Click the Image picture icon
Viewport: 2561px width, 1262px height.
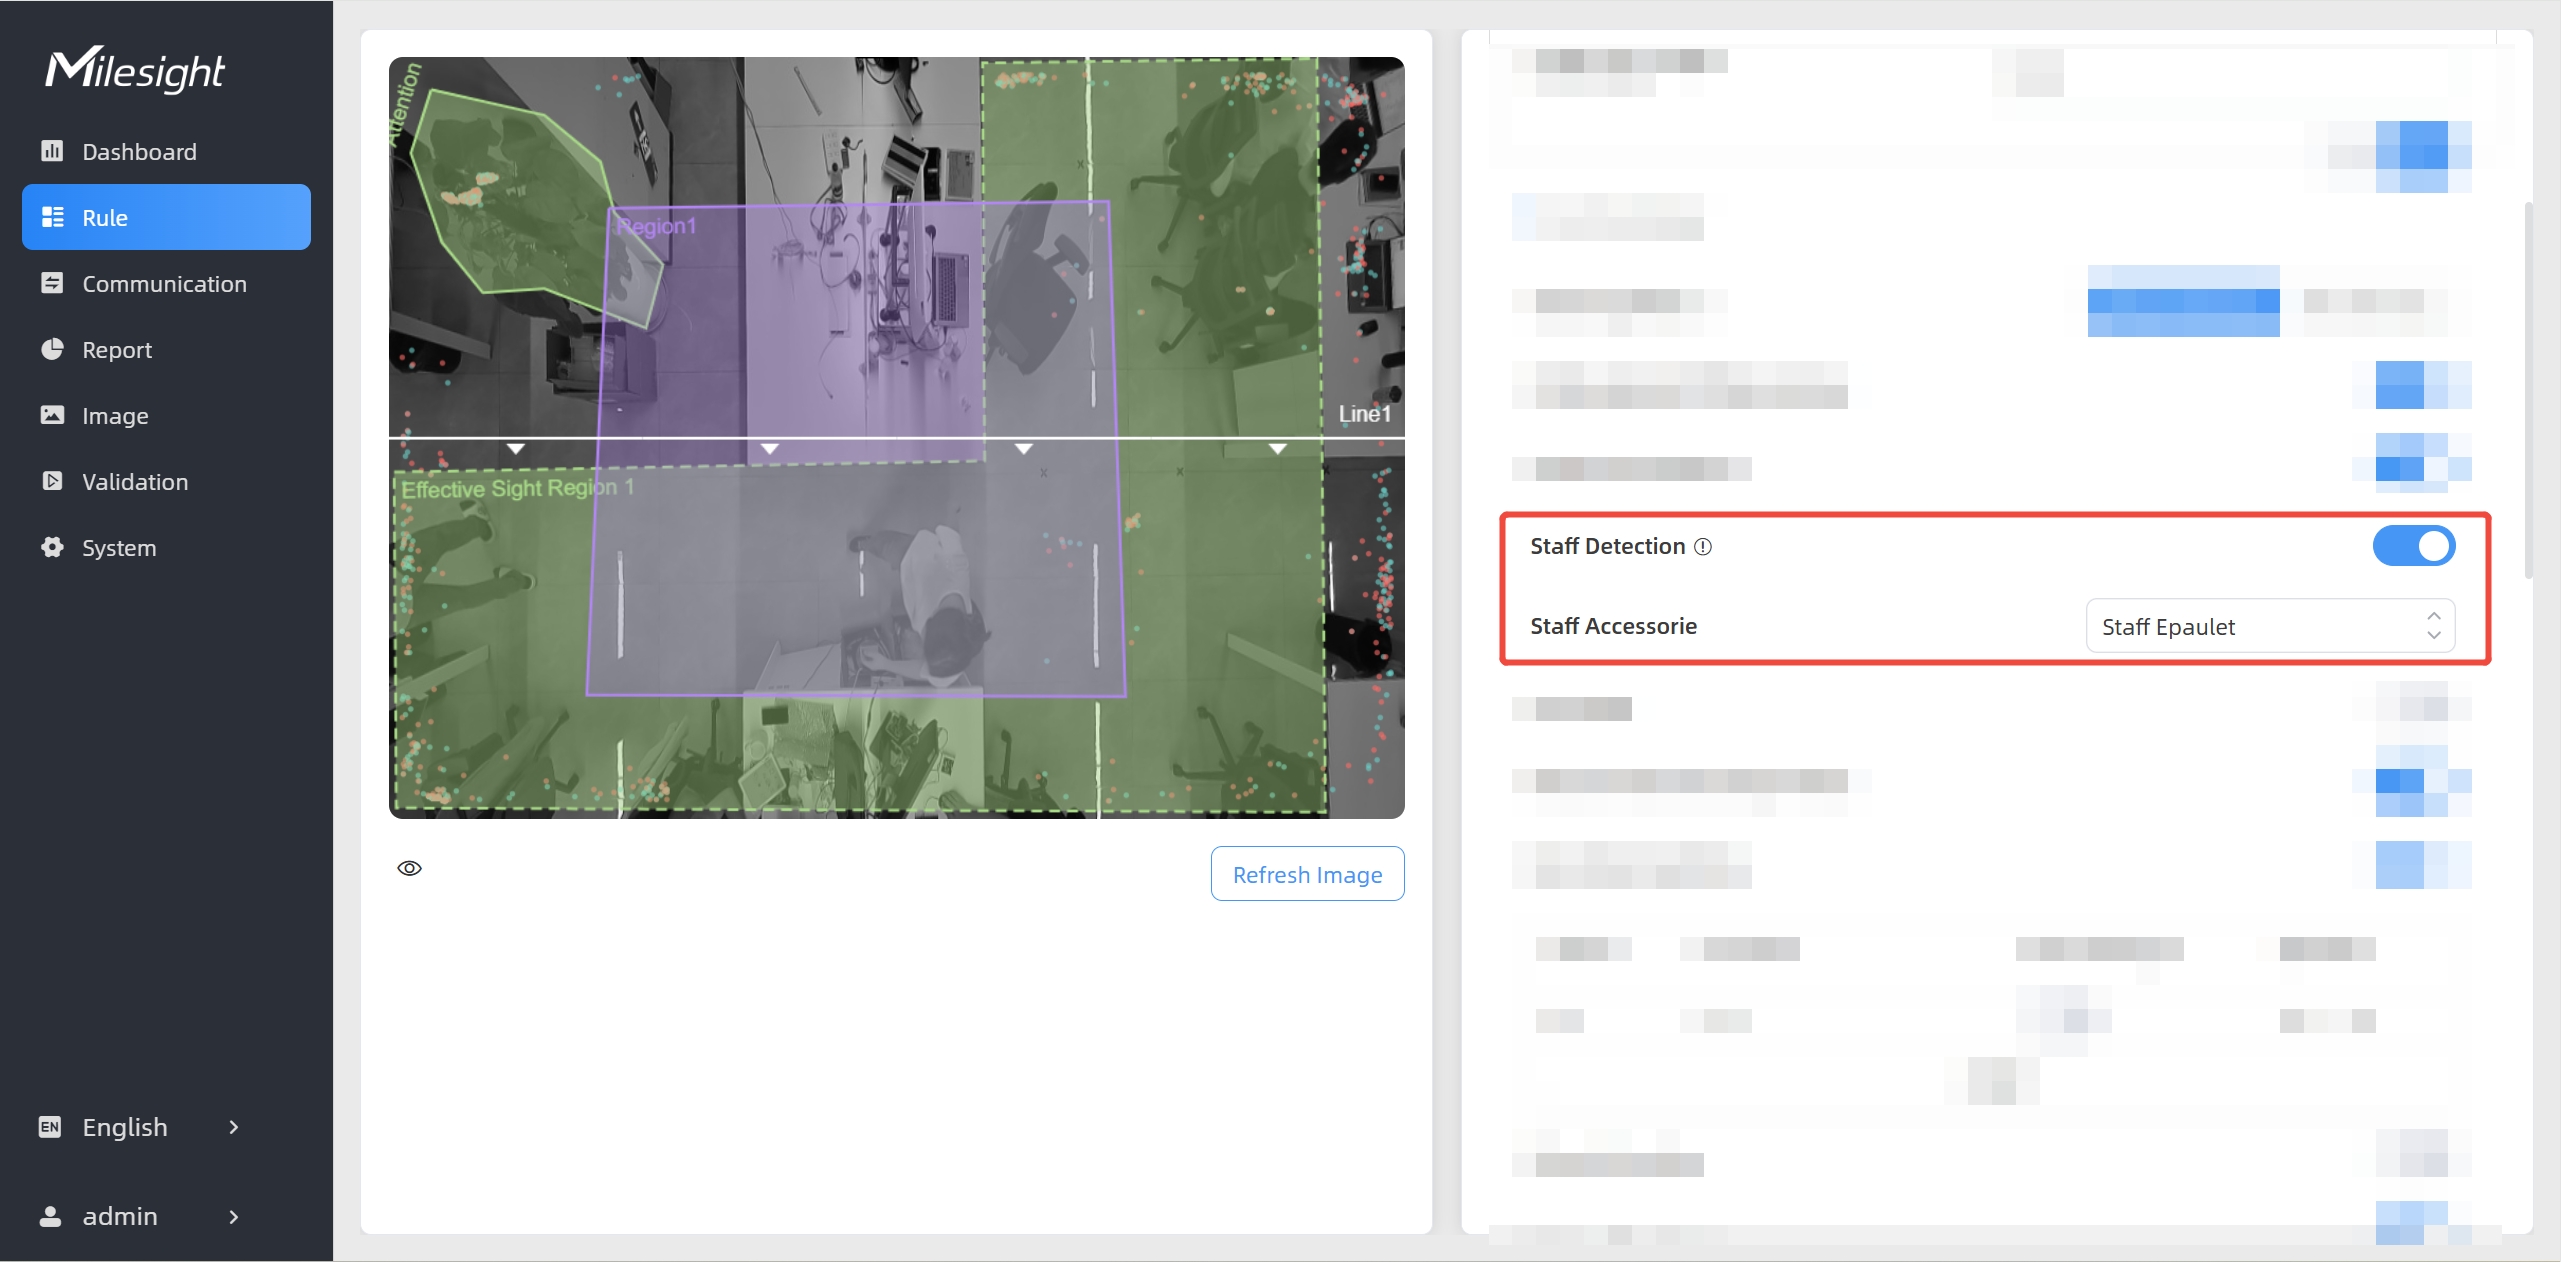(x=52, y=415)
